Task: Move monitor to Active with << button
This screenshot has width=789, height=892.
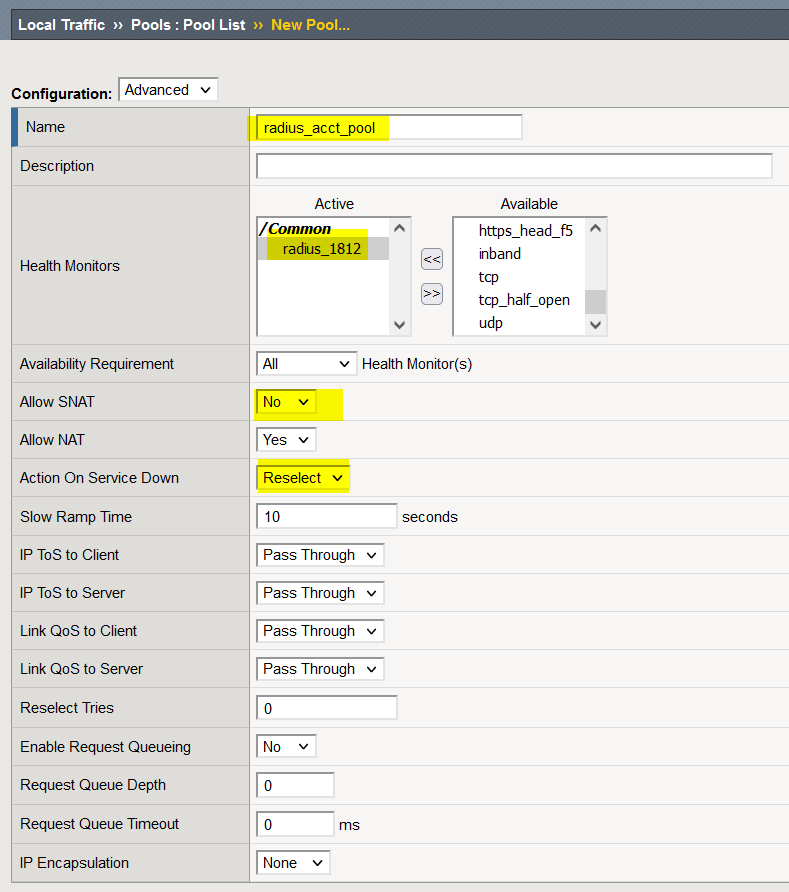Action: click(x=432, y=259)
